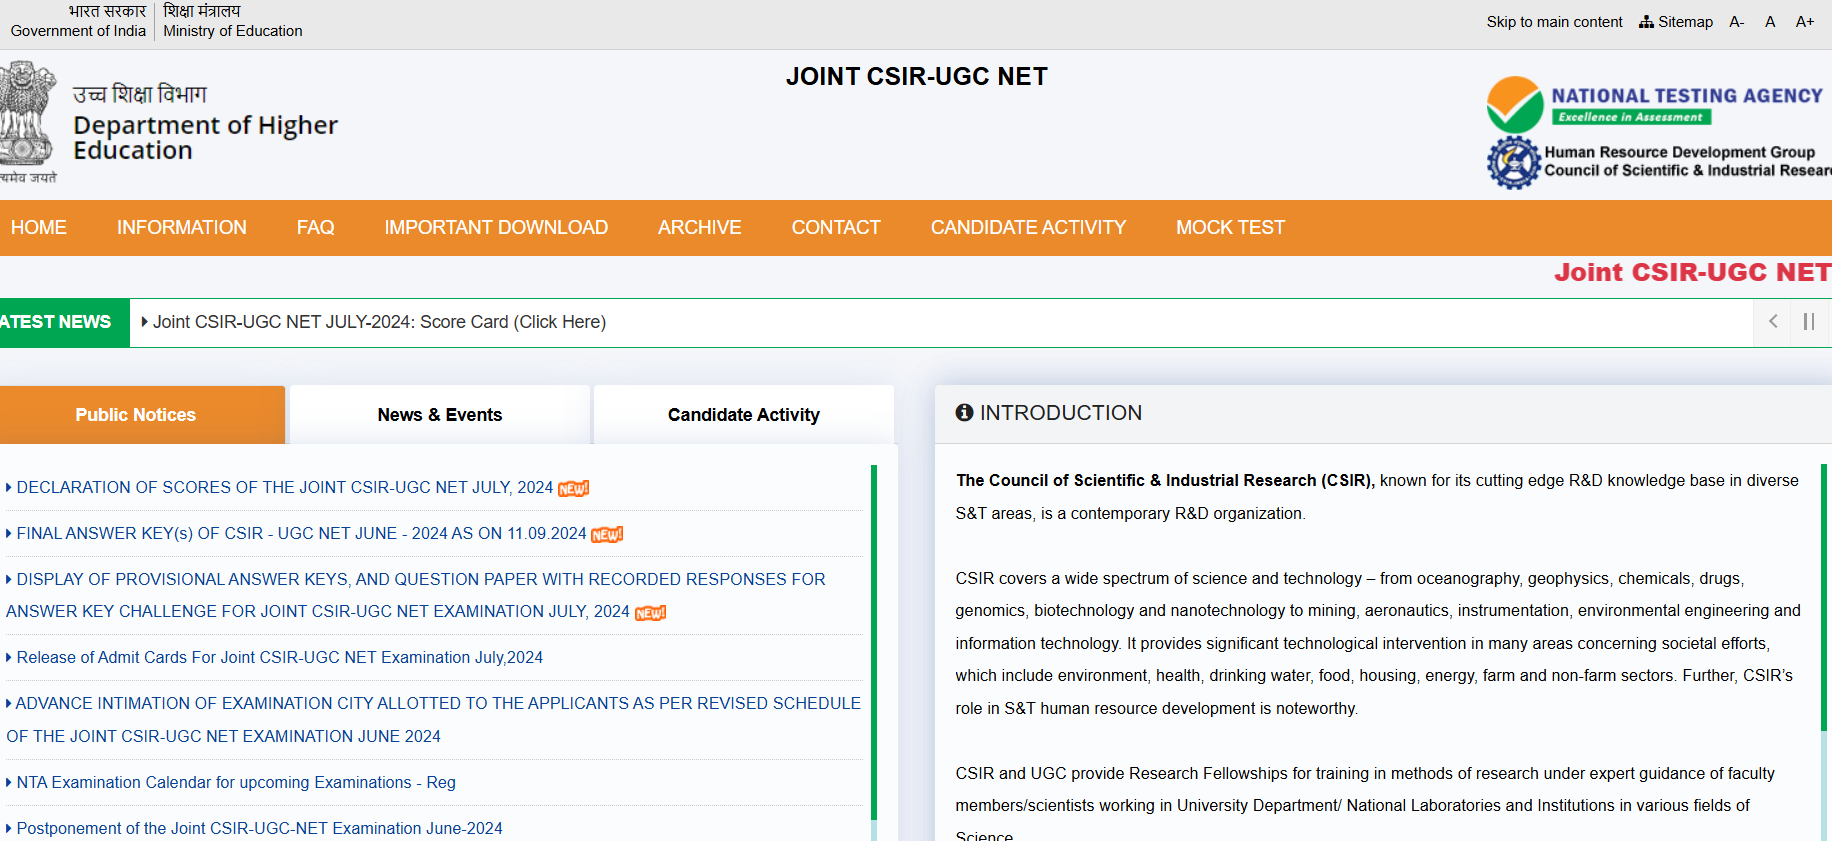Select the Public Notices tab

click(x=142, y=415)
